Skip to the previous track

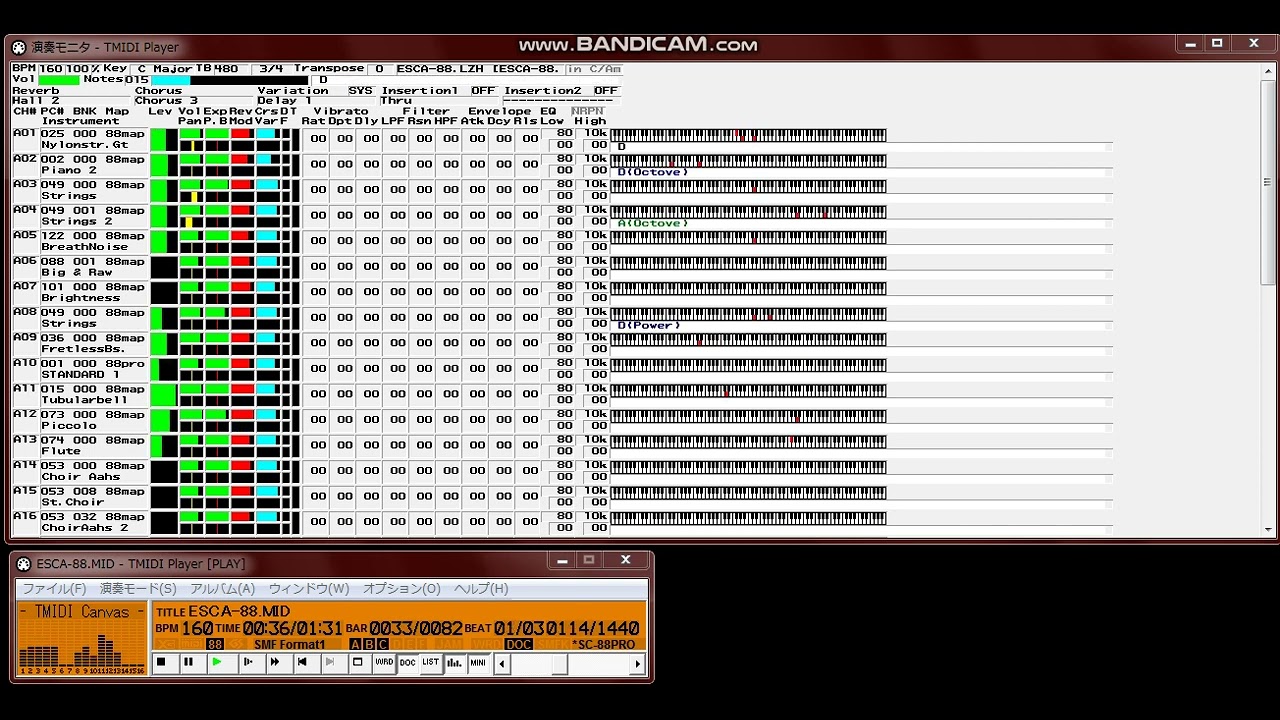point(302,662)
